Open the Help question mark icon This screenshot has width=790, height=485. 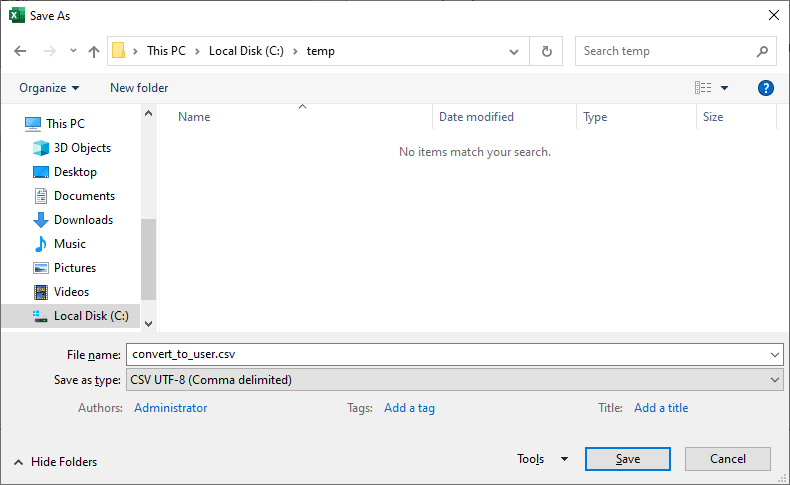click(x=766, y=88)
